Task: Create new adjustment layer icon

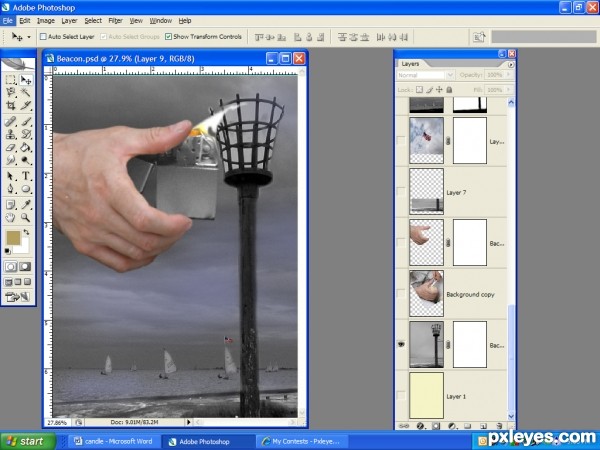Action: [x=452, y=426]
